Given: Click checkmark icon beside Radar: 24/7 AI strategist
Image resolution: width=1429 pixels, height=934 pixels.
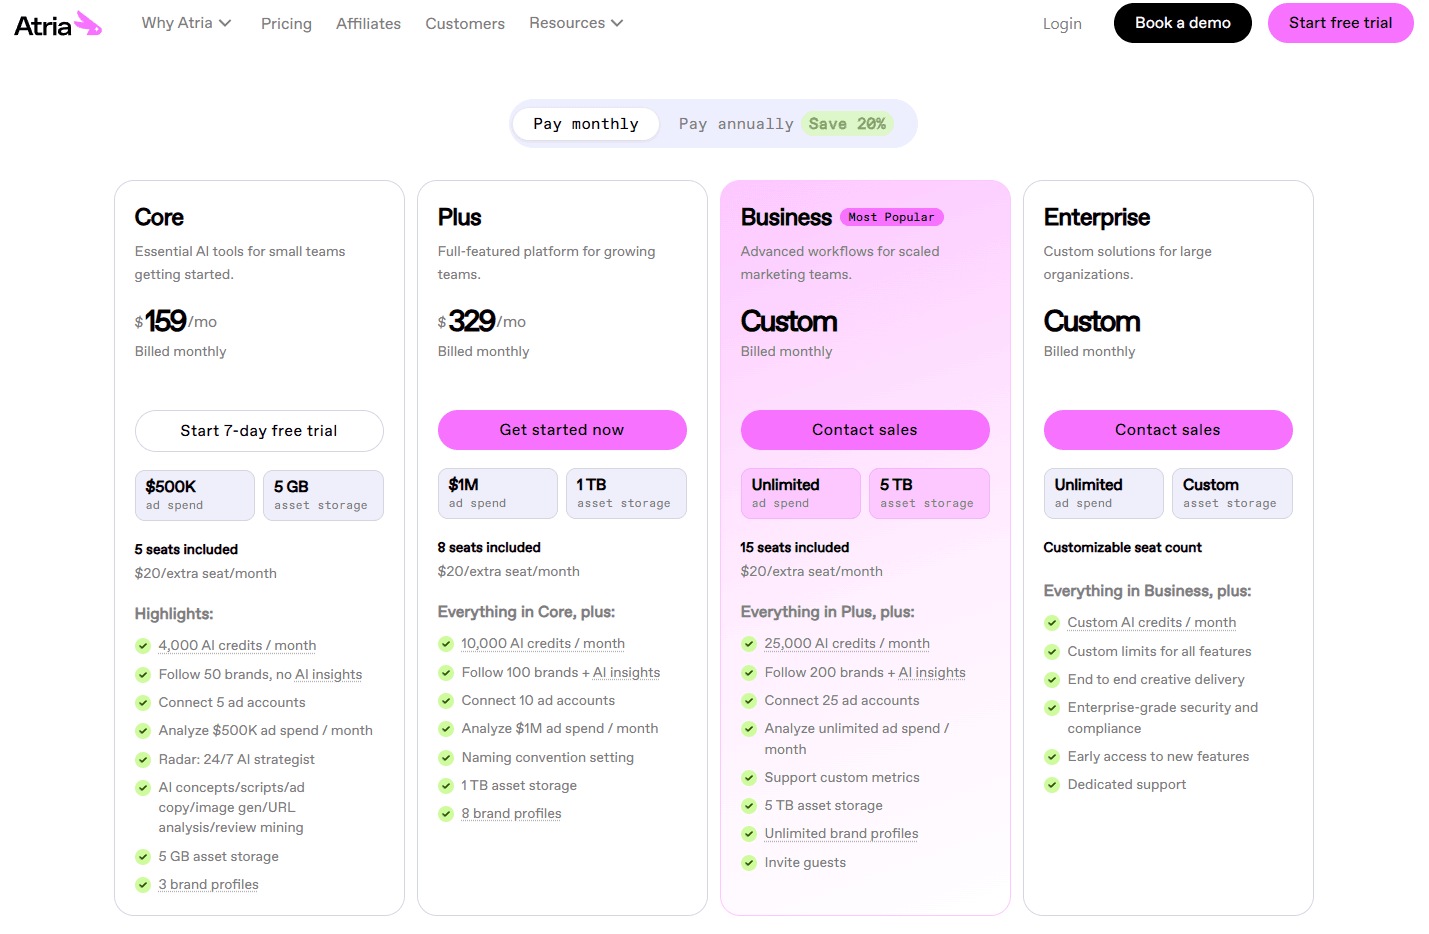Looking at the screenshot, I should tap(143, 760).
